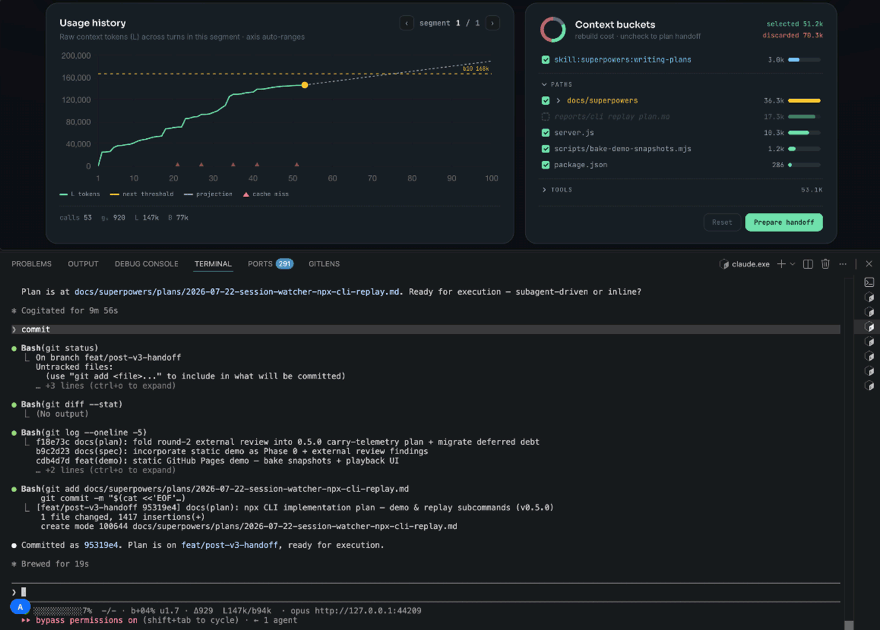Expand '+2 lines' under git log output
880x630 pixels.
pos(106,470)
